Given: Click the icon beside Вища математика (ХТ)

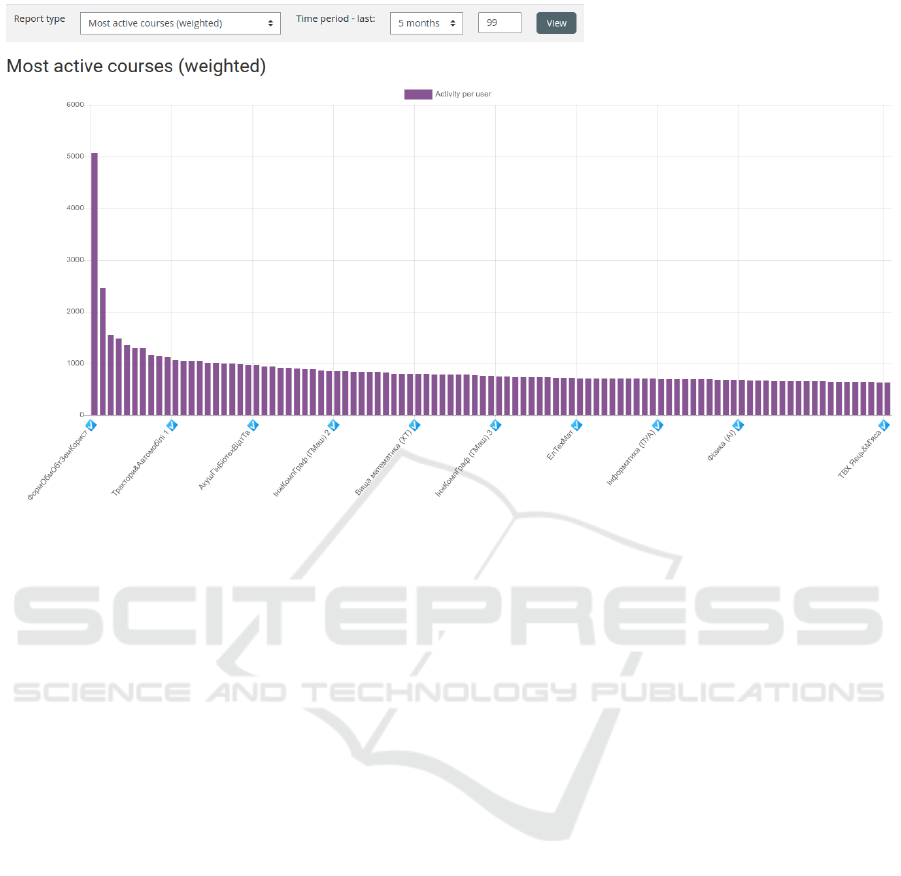Looking at the screenshot, I should coord(415,425).
